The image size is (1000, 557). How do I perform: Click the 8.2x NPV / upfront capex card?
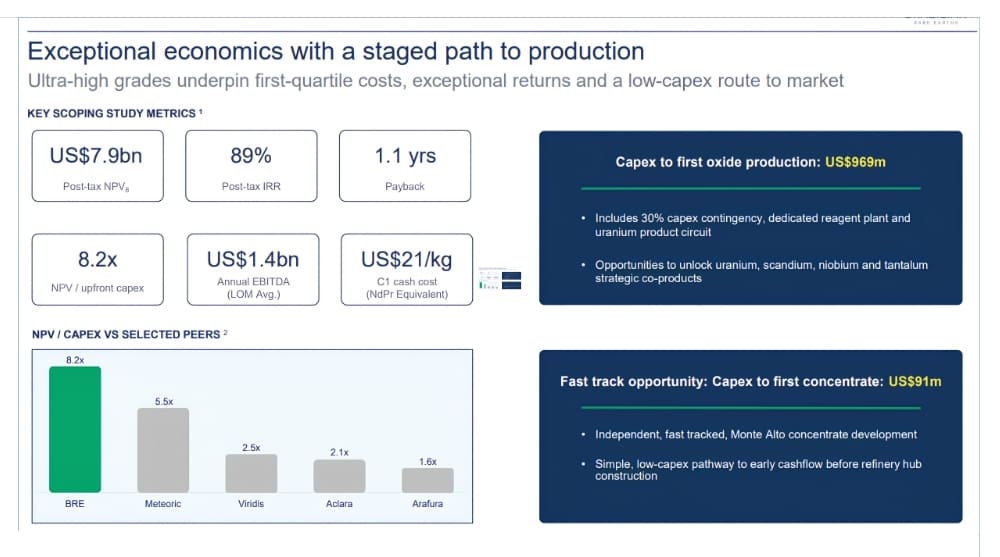pyautogui.click(x=98, y=269)
